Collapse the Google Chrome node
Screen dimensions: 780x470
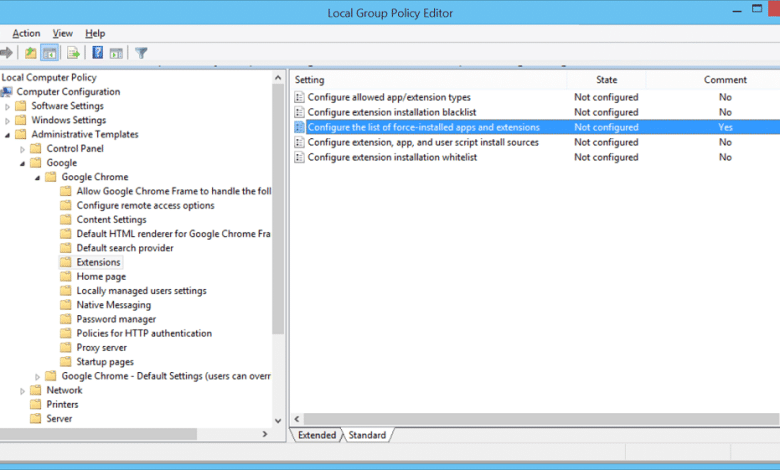pos(37,178)
